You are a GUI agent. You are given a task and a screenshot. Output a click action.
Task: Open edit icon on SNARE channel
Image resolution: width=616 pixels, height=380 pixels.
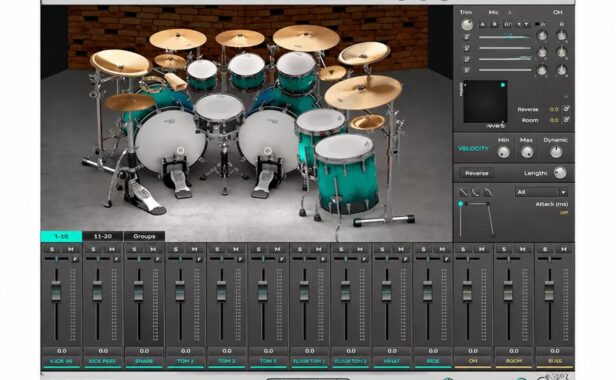(158, 259)
